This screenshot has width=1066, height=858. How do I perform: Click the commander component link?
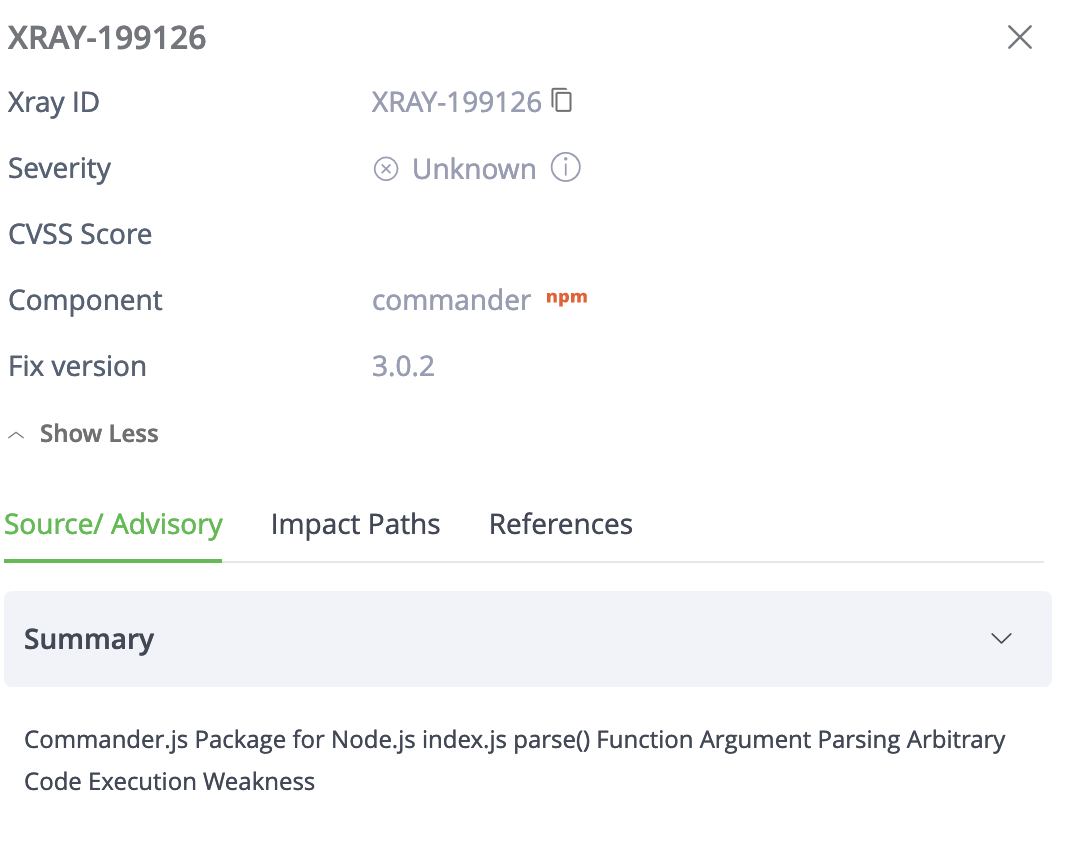(x=451, y=299)
